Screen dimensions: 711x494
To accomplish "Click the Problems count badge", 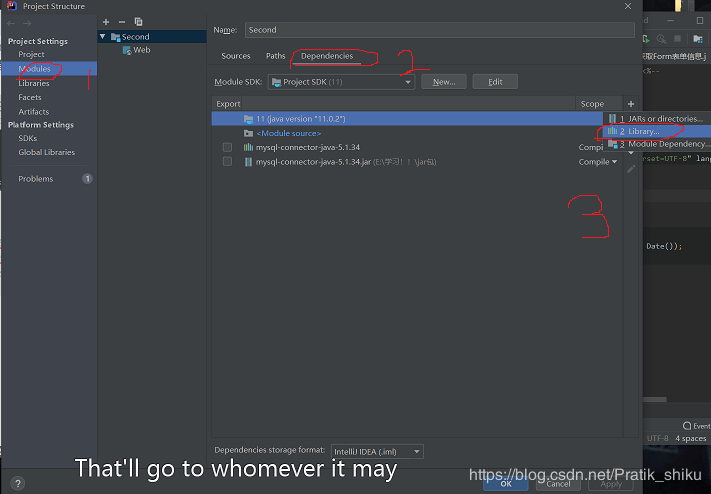I will pyautogui.click(x=87, y=179).
